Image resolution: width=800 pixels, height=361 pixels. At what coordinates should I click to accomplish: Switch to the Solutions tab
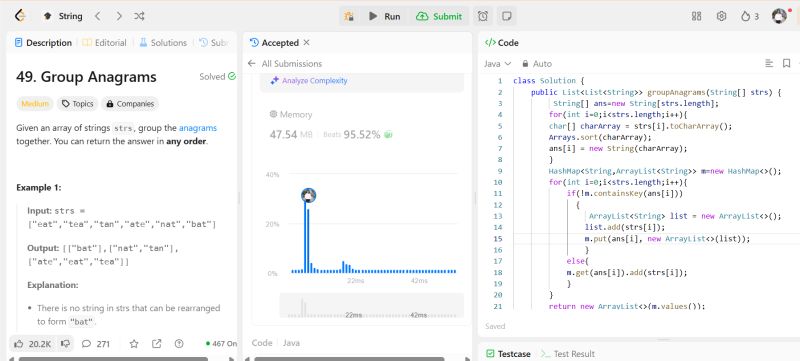point(163,43)
